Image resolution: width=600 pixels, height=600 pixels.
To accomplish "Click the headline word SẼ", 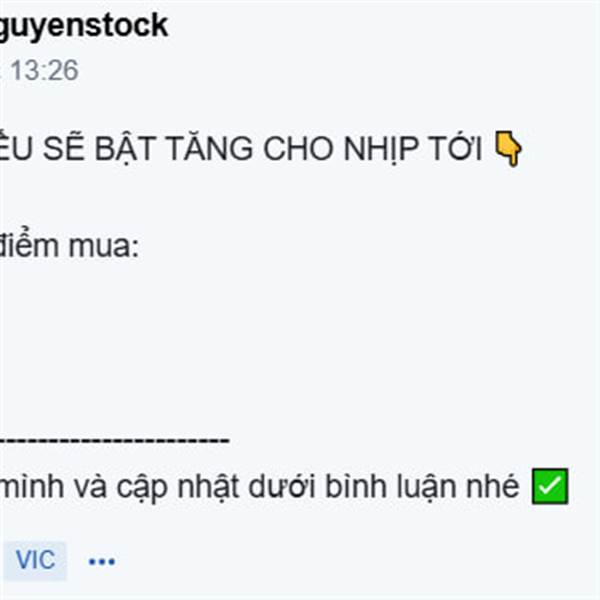I will 63,147.
